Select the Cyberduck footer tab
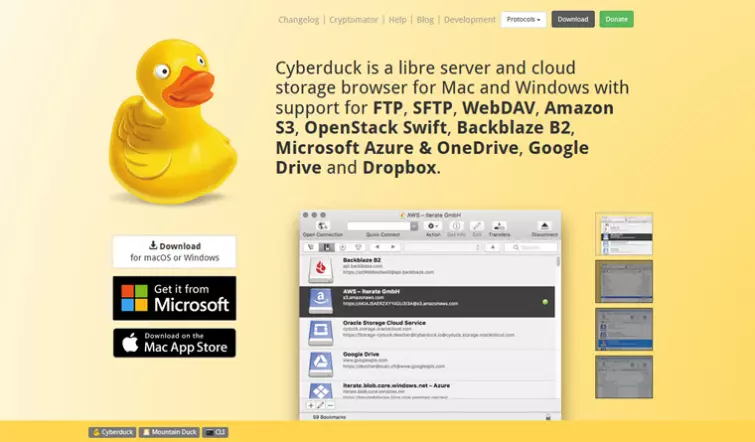755x442 pixels. tap(112, 432)
